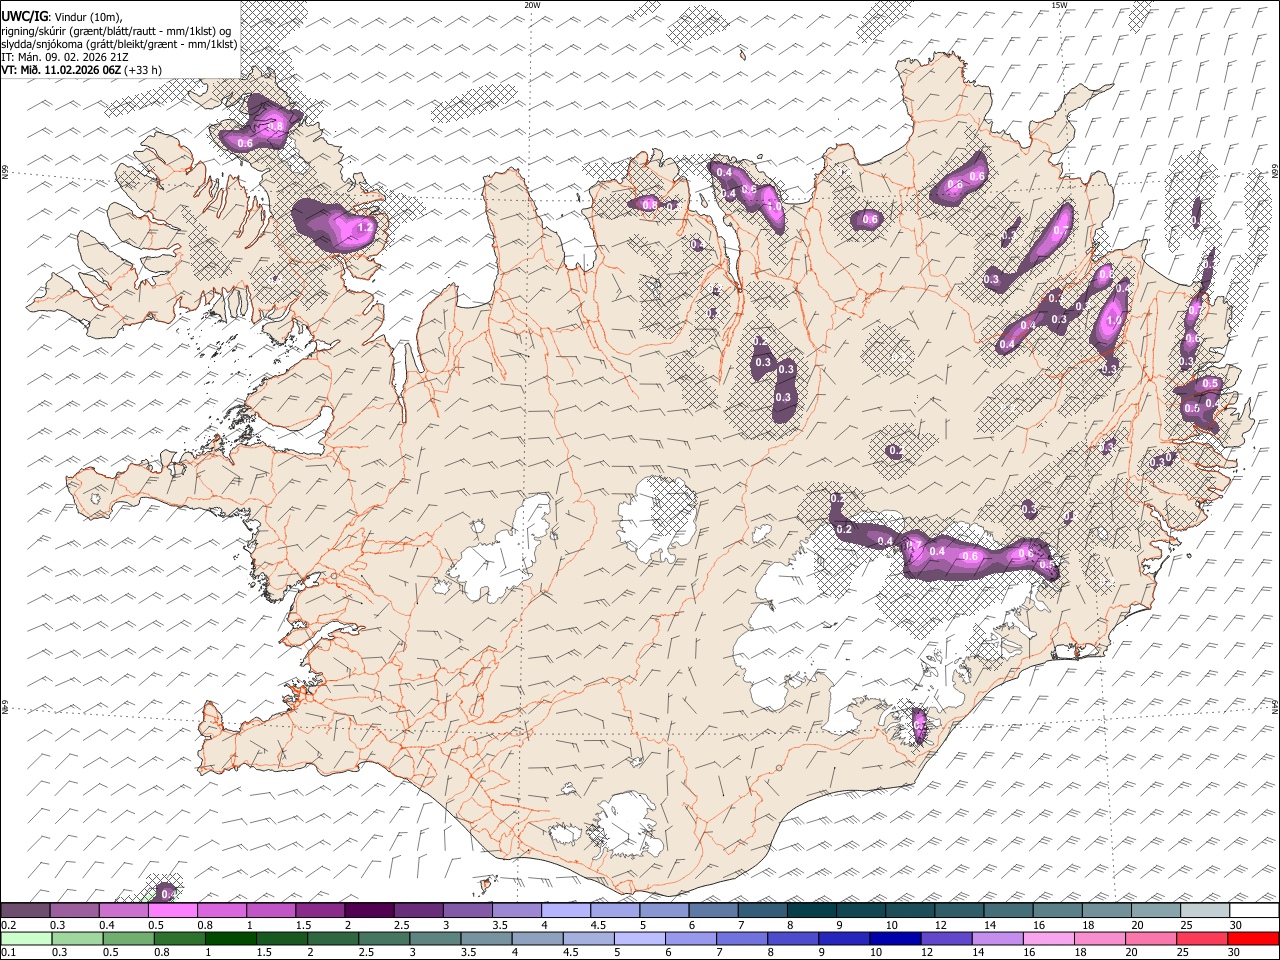Image resolution: width=1280 pixels, height=960 pixels.
Task: Click lower legend swatch between 12 and 14
Action: click(947, 939)
